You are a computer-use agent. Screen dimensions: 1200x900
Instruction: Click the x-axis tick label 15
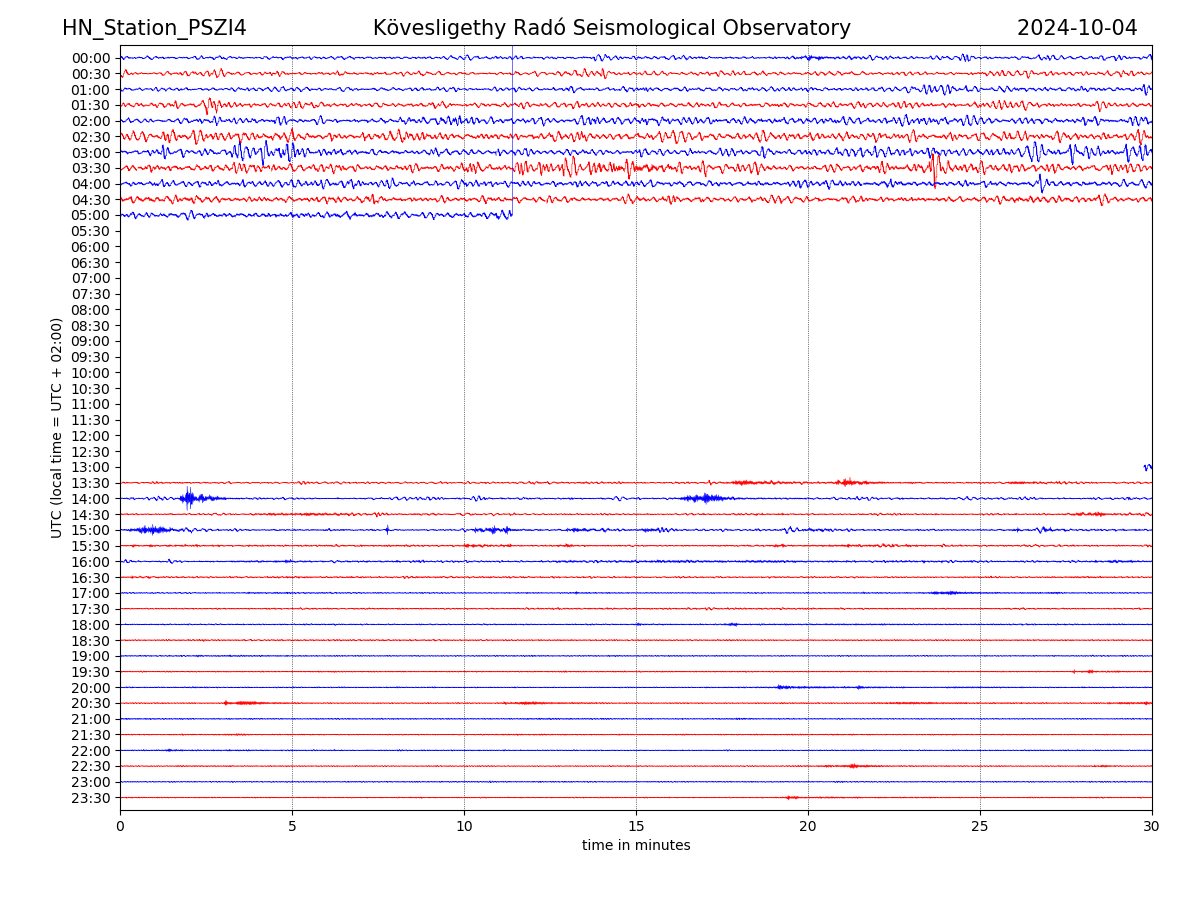tap(636, 827)
